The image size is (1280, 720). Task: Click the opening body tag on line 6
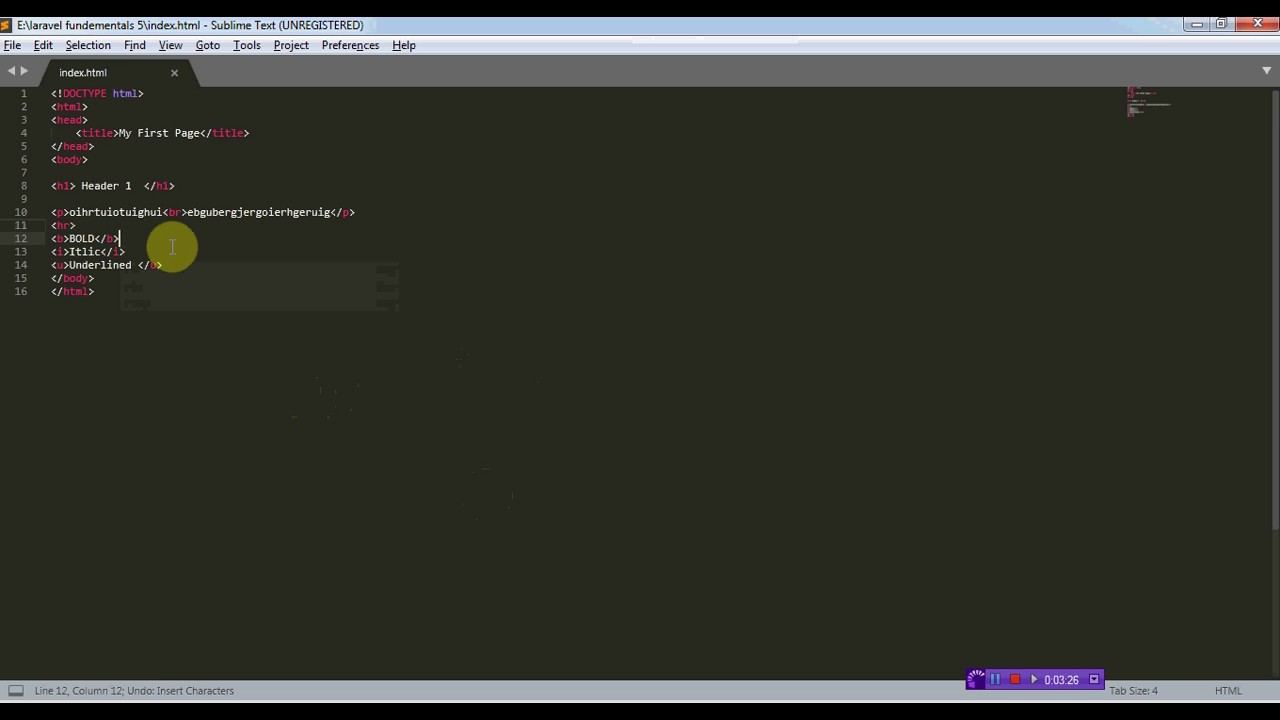(x=69, y=159)
